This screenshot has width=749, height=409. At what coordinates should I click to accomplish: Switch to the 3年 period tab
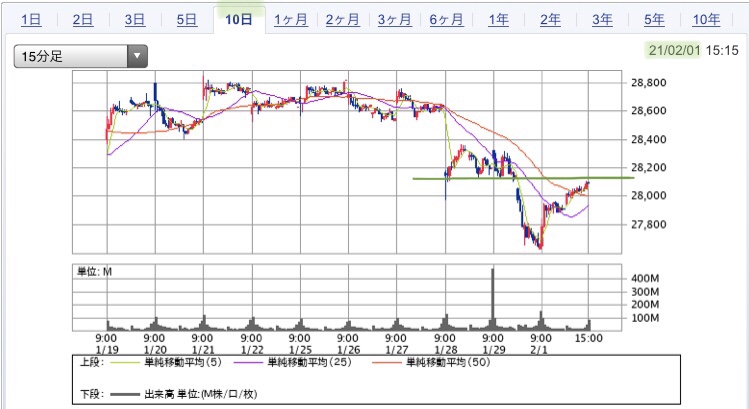click(x=602, y=20)
